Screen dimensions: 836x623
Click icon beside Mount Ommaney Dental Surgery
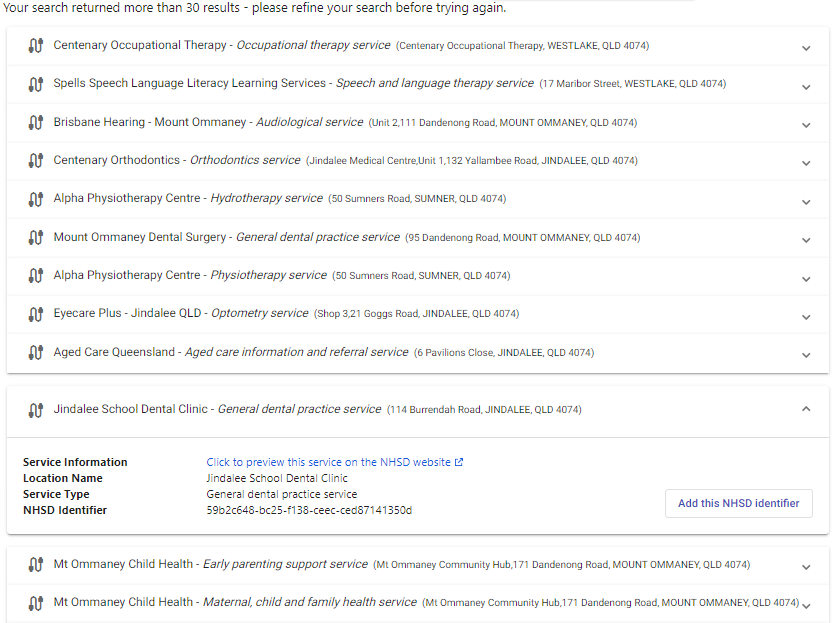coord(36,237)
